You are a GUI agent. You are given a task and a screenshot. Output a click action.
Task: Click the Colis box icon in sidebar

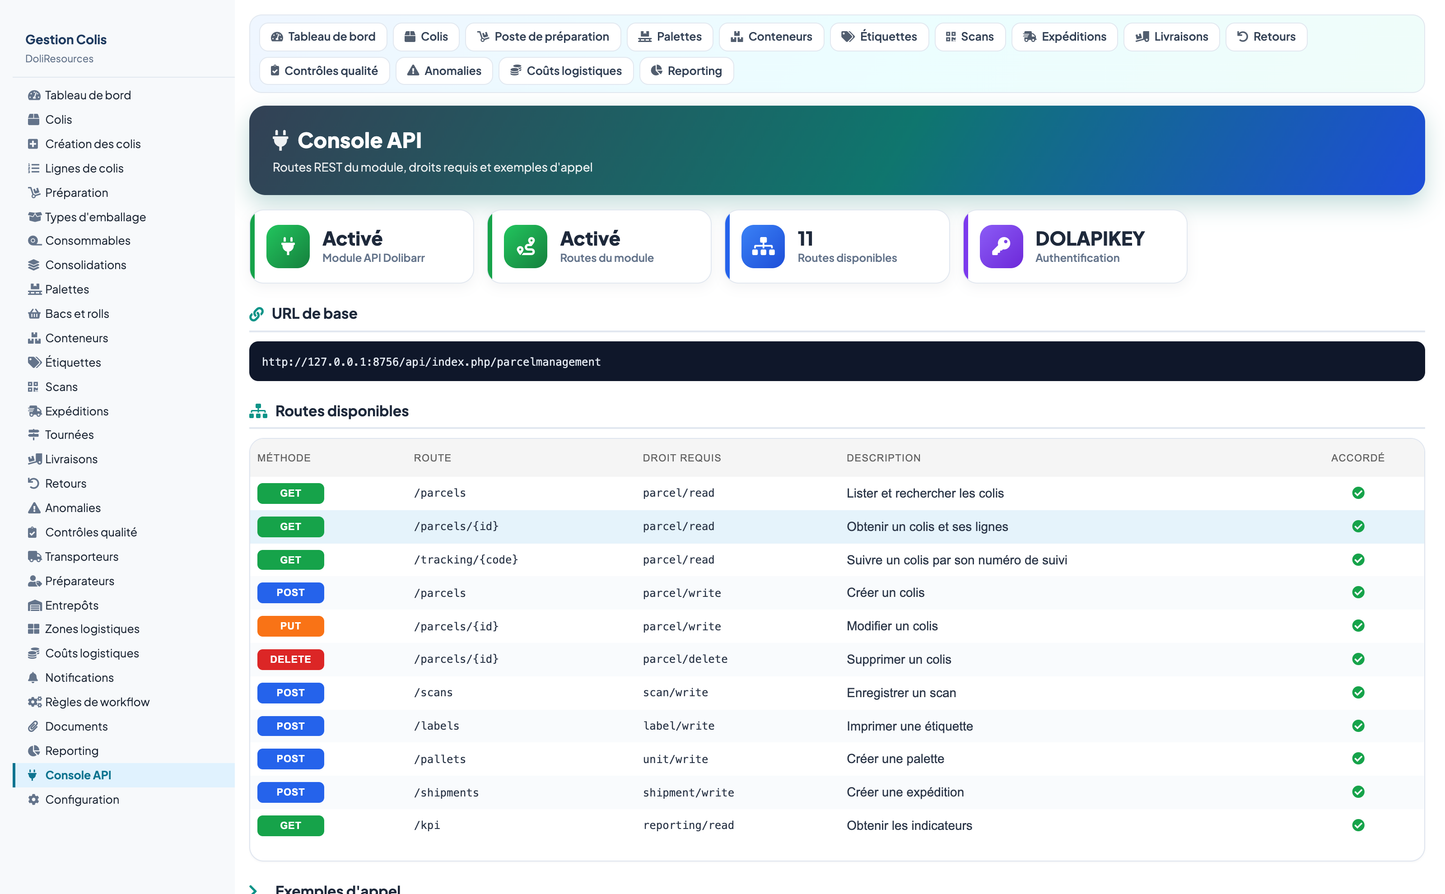coord(34,119)
